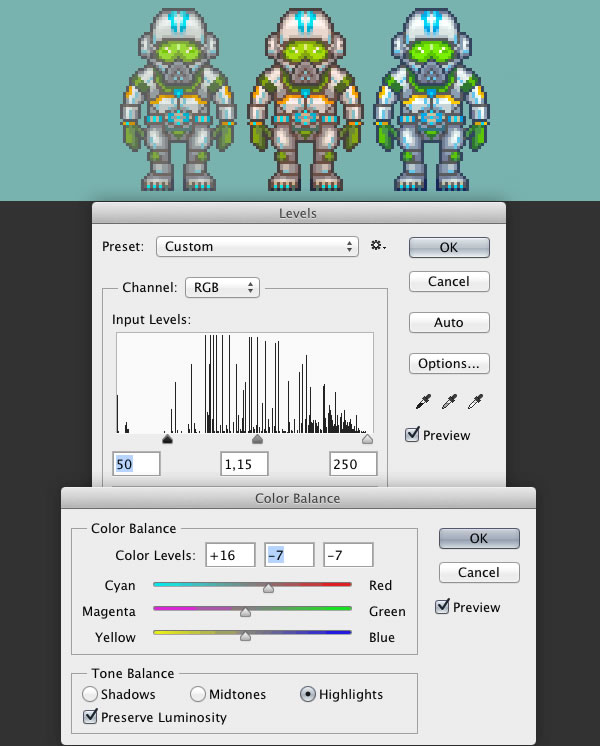Select the gray point eyedropper in Levels

click(449, 402)
